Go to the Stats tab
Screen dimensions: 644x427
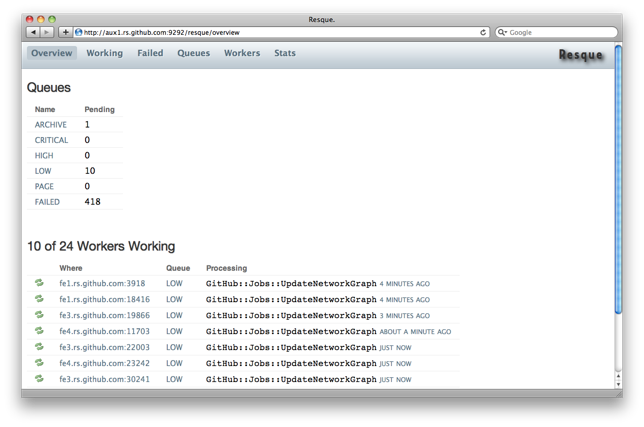coord(285,53)
